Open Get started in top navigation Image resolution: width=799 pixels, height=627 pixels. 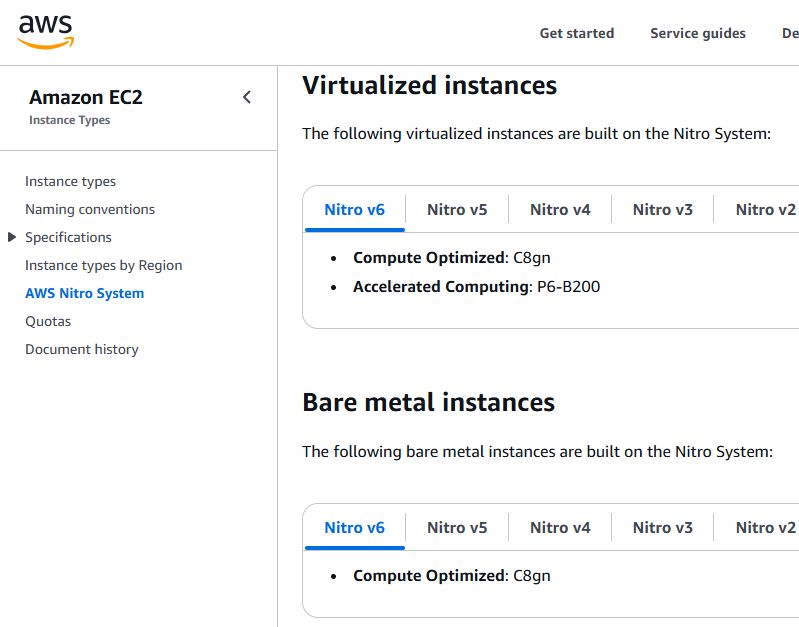pyautogui.click(x=577, y=33)
